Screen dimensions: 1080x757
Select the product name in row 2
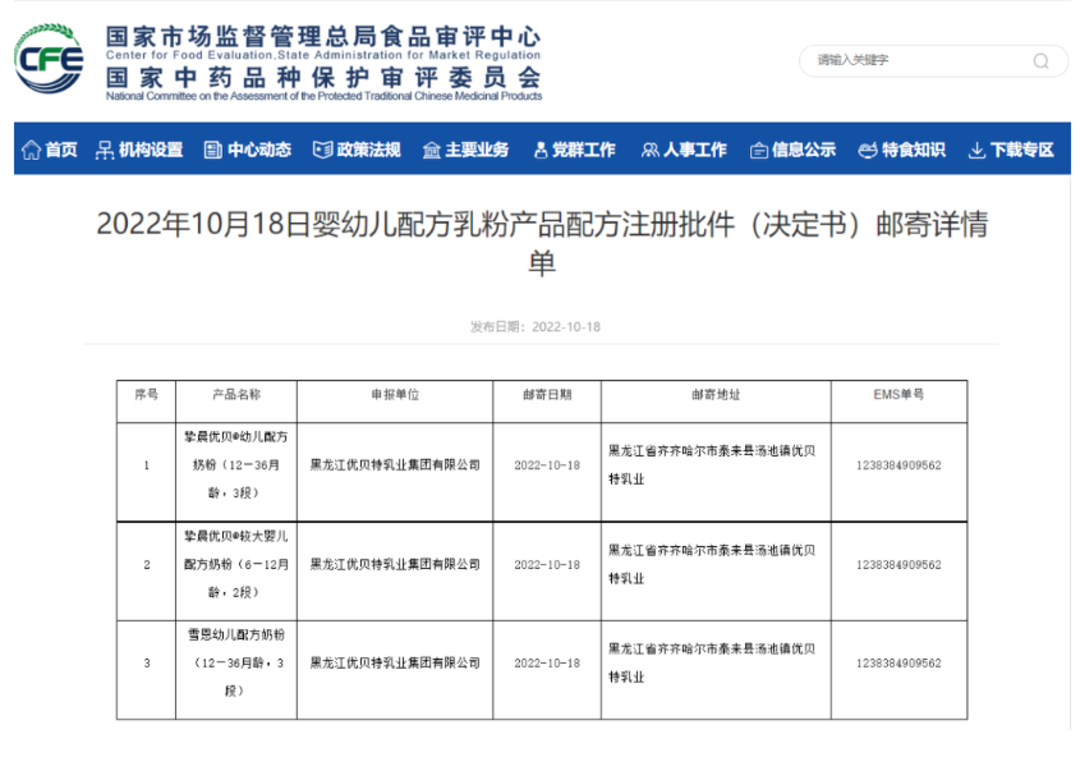(236, 564)
